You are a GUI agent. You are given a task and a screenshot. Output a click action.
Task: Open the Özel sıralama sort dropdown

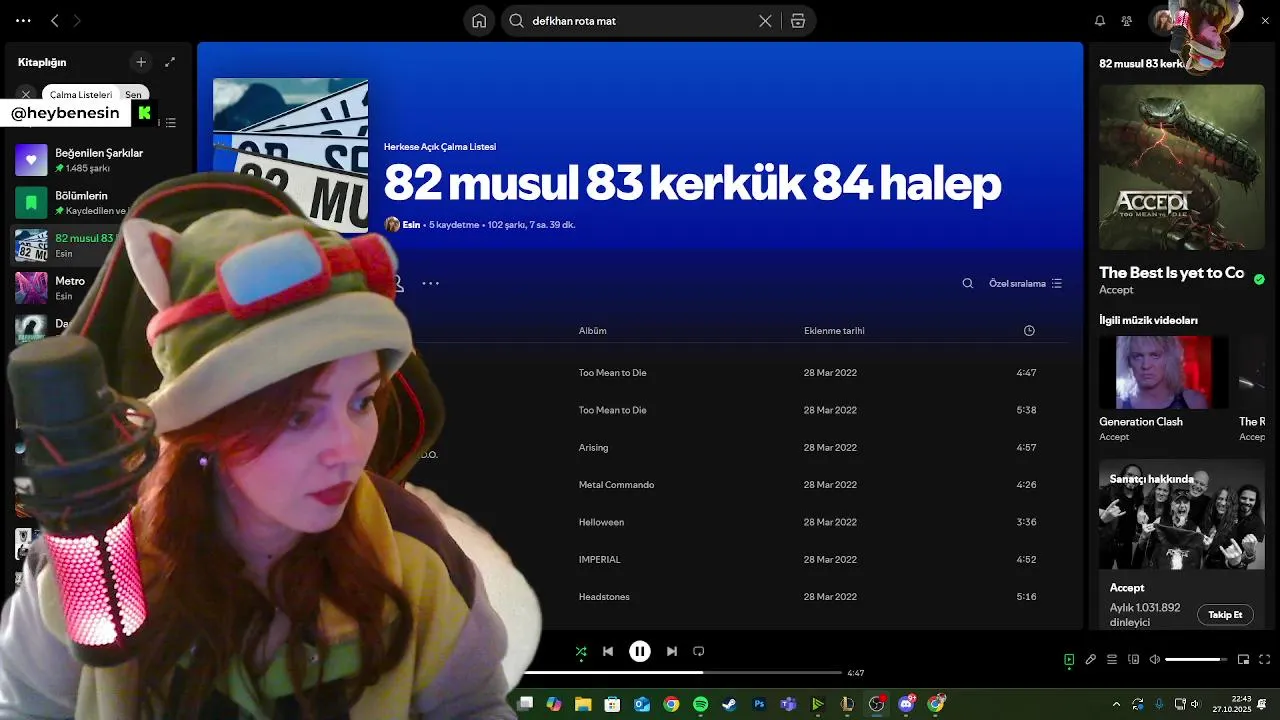tap(1026, 283)
